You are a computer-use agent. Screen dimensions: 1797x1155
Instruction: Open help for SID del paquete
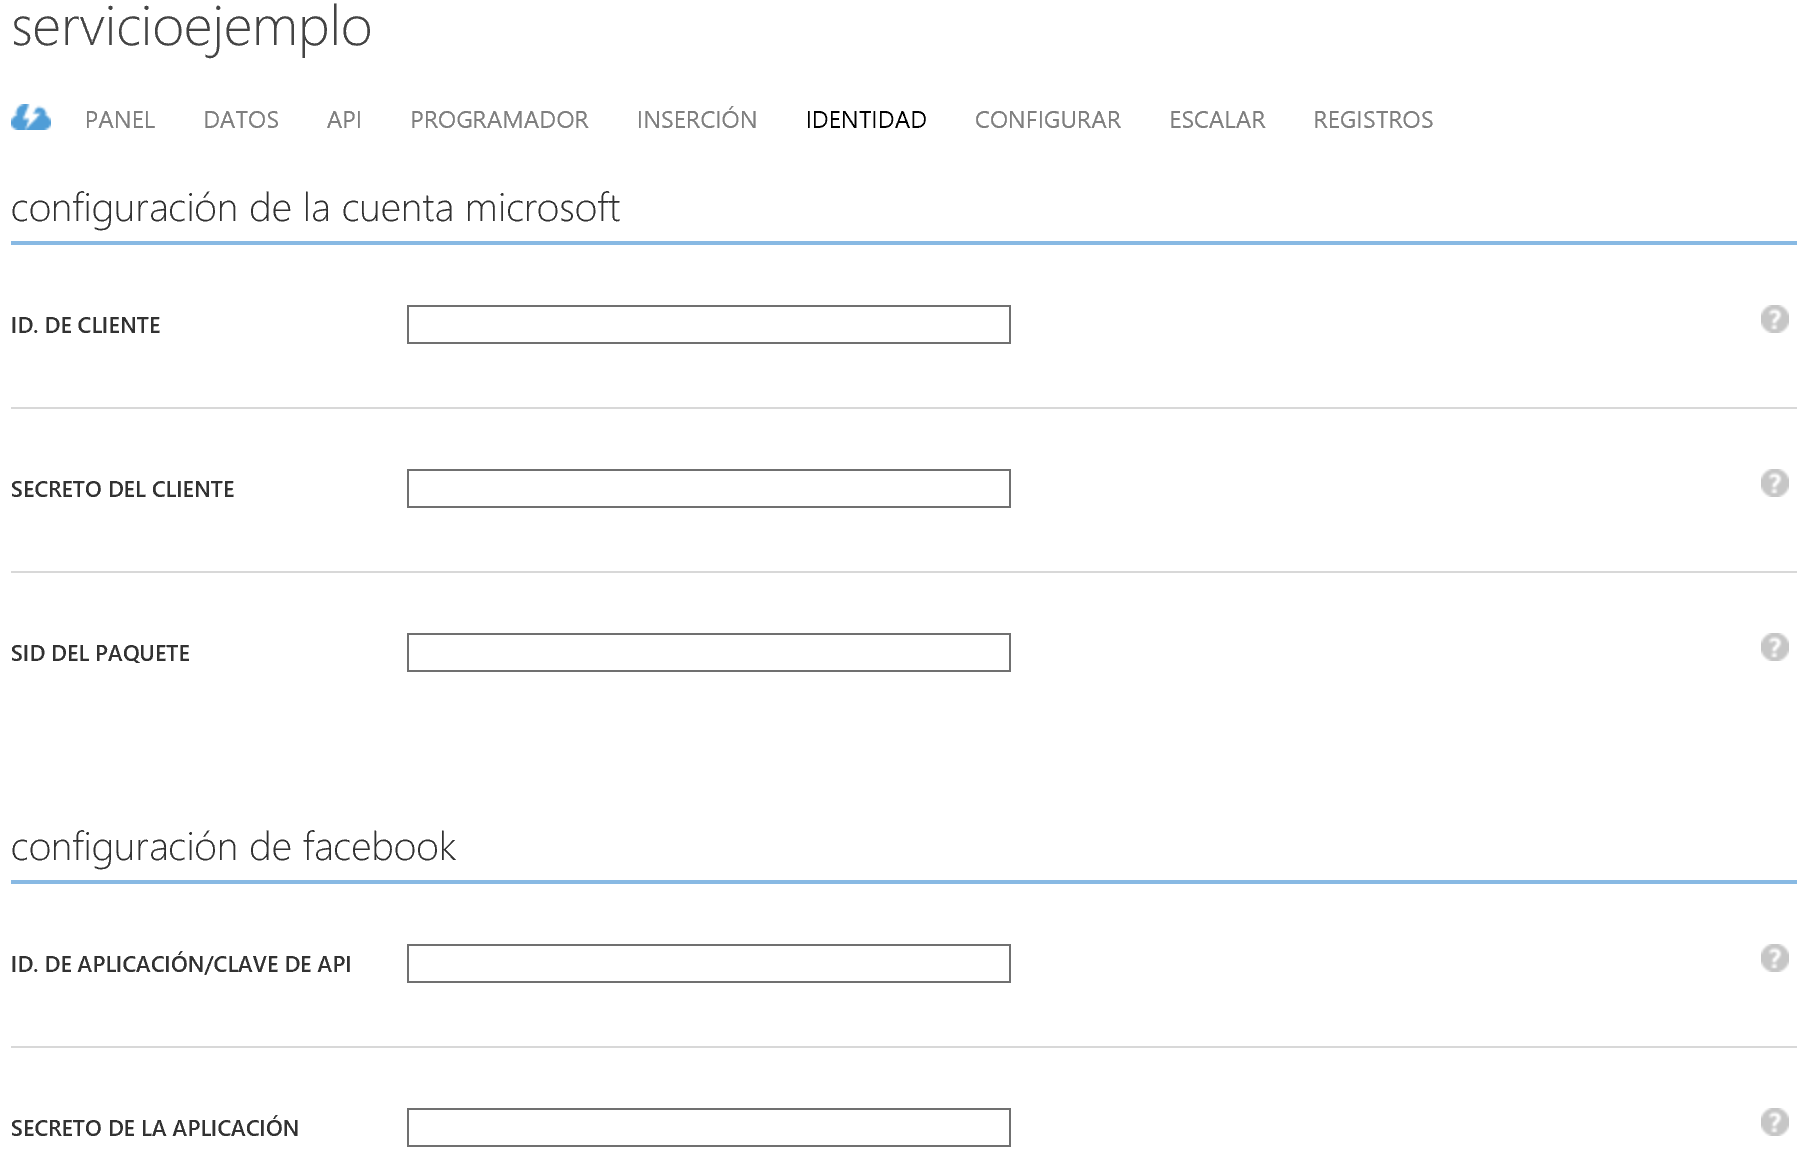coord(1774,647)
